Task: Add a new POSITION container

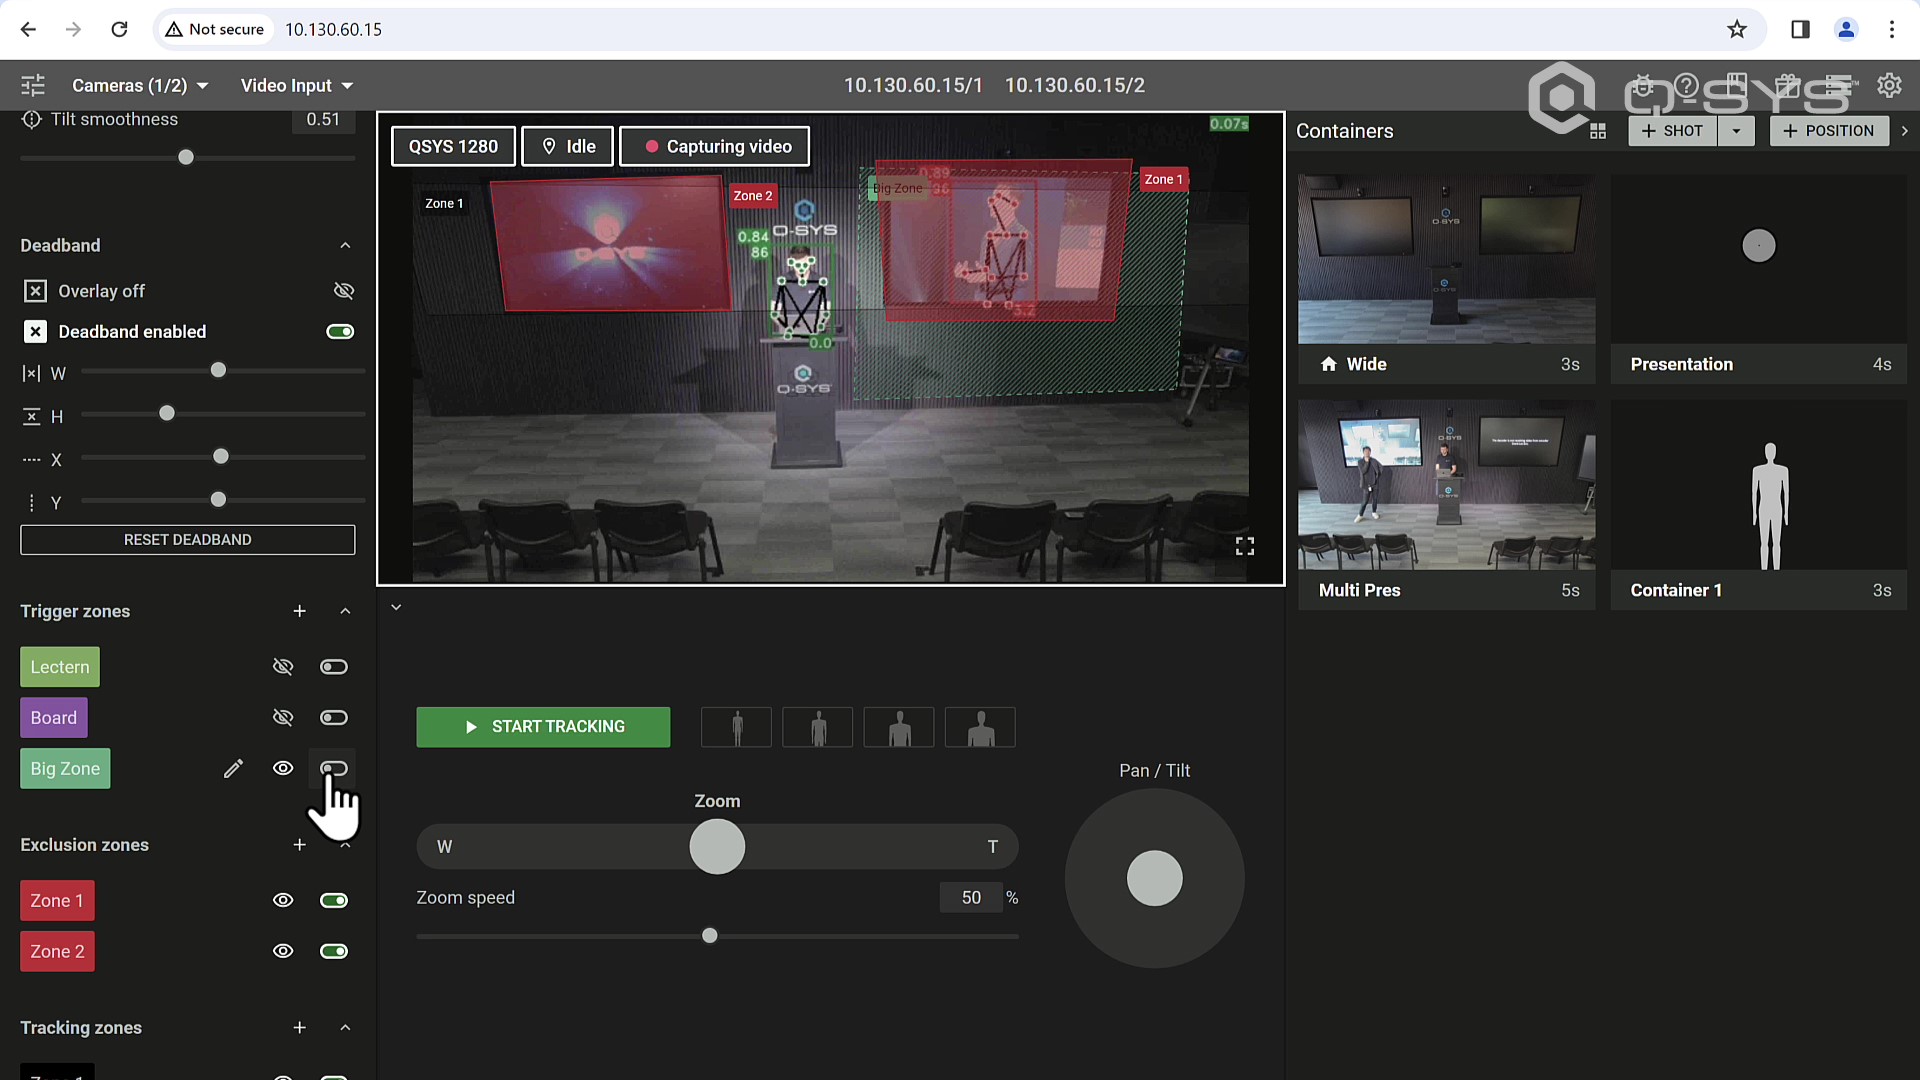Action: pos(1829,131)
